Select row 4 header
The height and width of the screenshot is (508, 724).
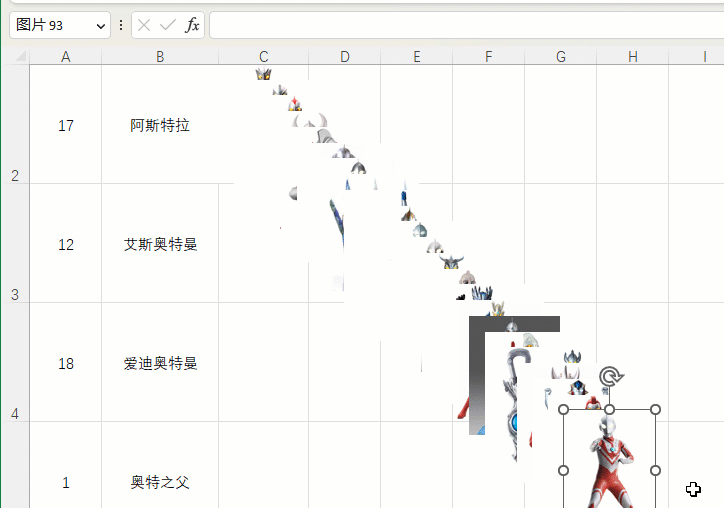(x=15, y=363)
